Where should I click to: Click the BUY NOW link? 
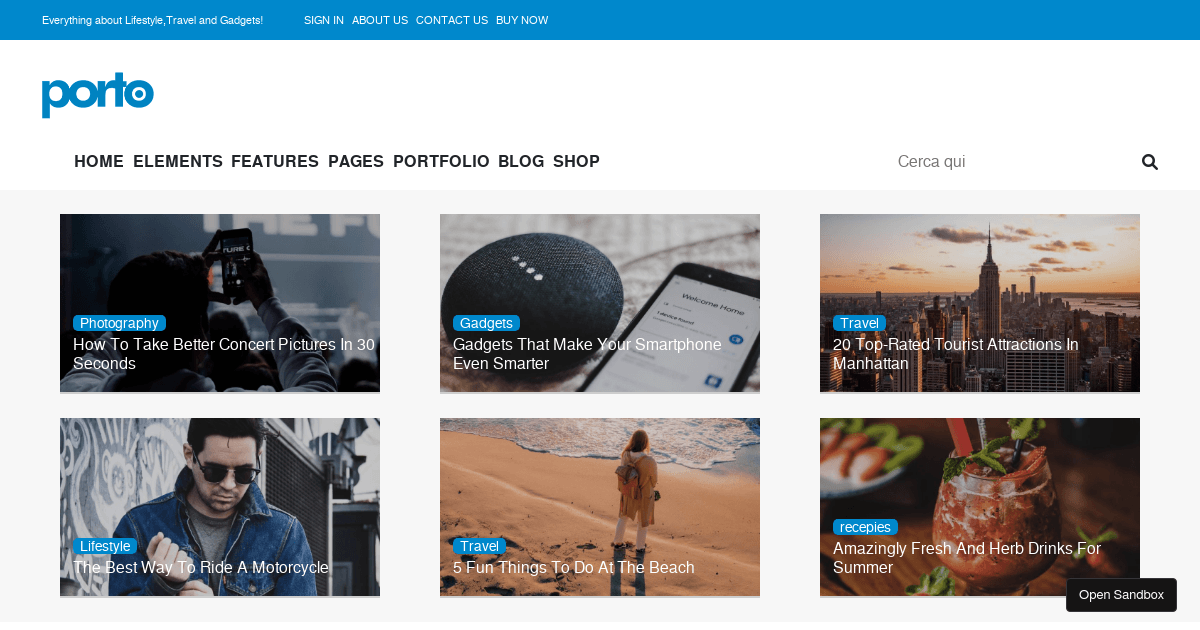522,20
